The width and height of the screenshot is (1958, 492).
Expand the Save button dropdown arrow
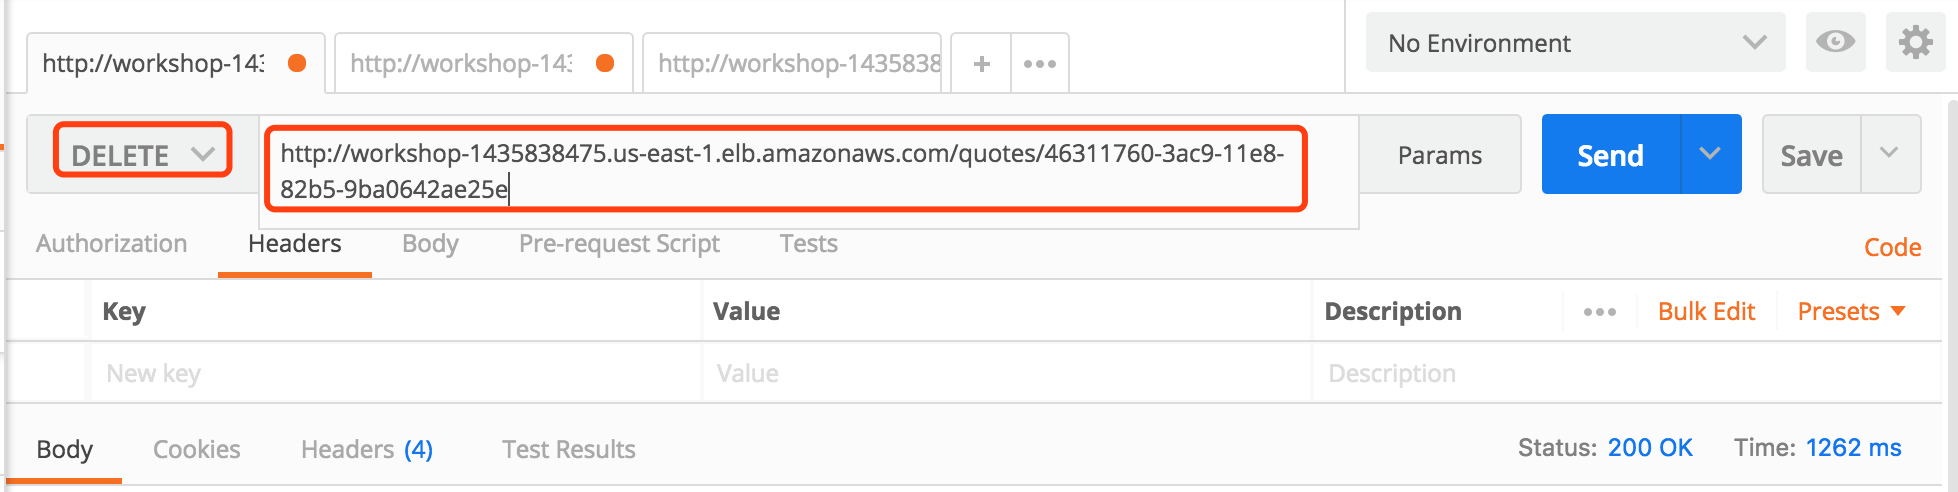click(x=1889, y=154)
